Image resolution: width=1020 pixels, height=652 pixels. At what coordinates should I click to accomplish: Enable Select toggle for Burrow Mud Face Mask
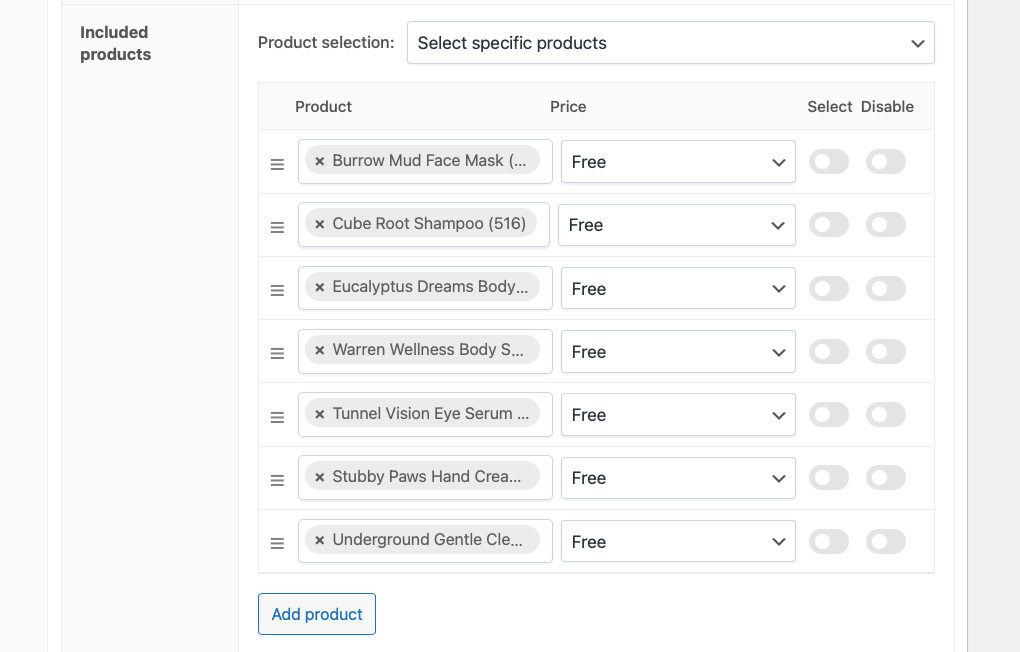pos(829,161)
